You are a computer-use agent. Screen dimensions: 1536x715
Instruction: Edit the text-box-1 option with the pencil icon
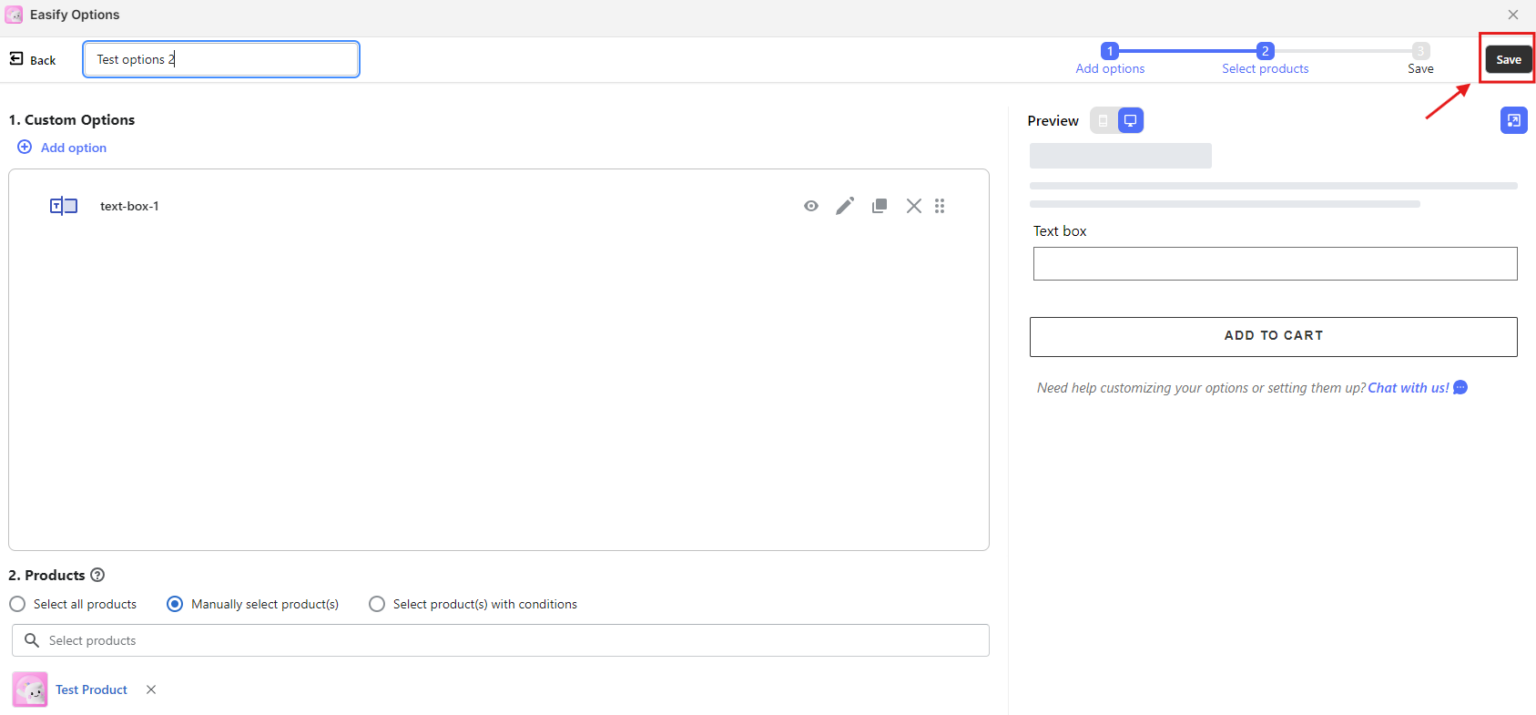[x=845, y=205]
